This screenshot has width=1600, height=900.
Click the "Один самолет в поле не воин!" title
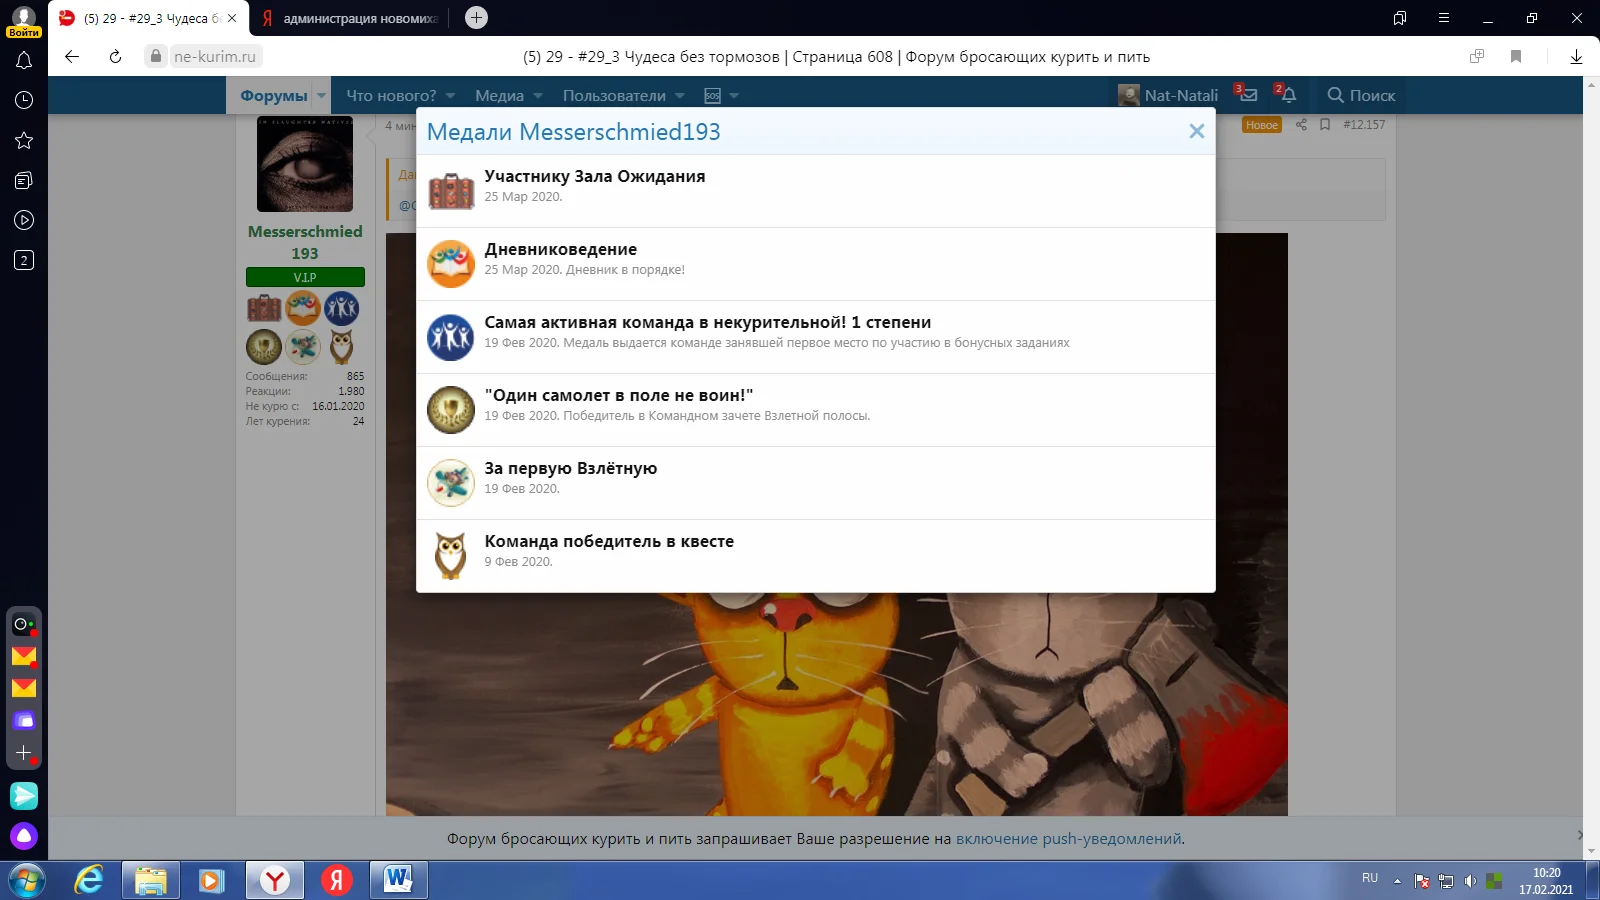(x=619, y=395)
